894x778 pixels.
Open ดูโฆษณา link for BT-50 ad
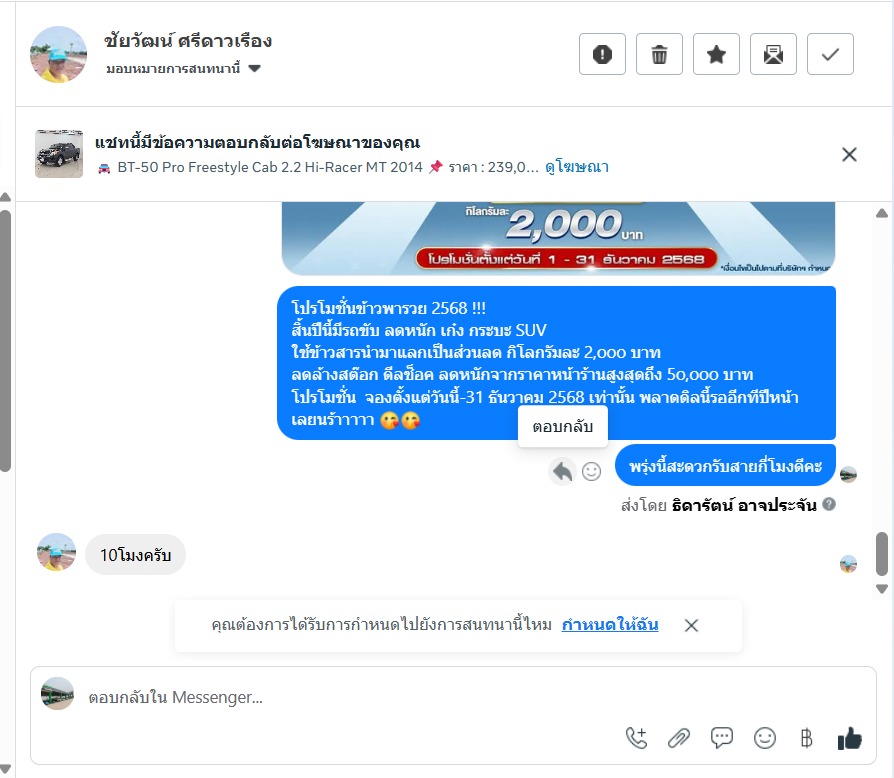click(x=577, y=167)
